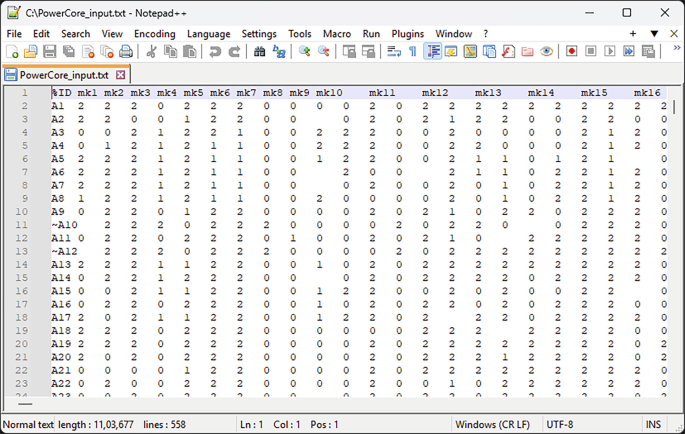This screenshot has height=434, width=685.
Task: Click the New file toolbar icon
Action: pyautogui.click(x=12, y=52)
